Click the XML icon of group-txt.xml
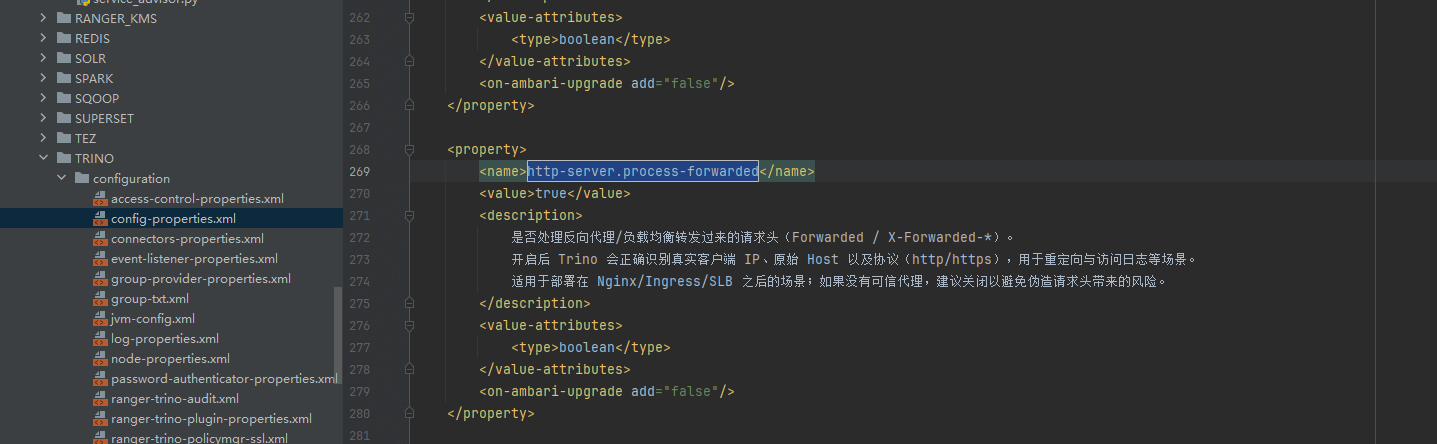This screenshot has width=1437, height=444. coord(100,298)
